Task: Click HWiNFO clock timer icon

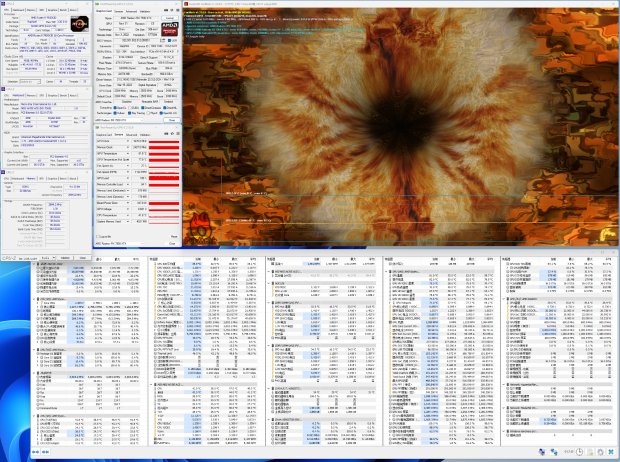Action: (x=579, y=452)
